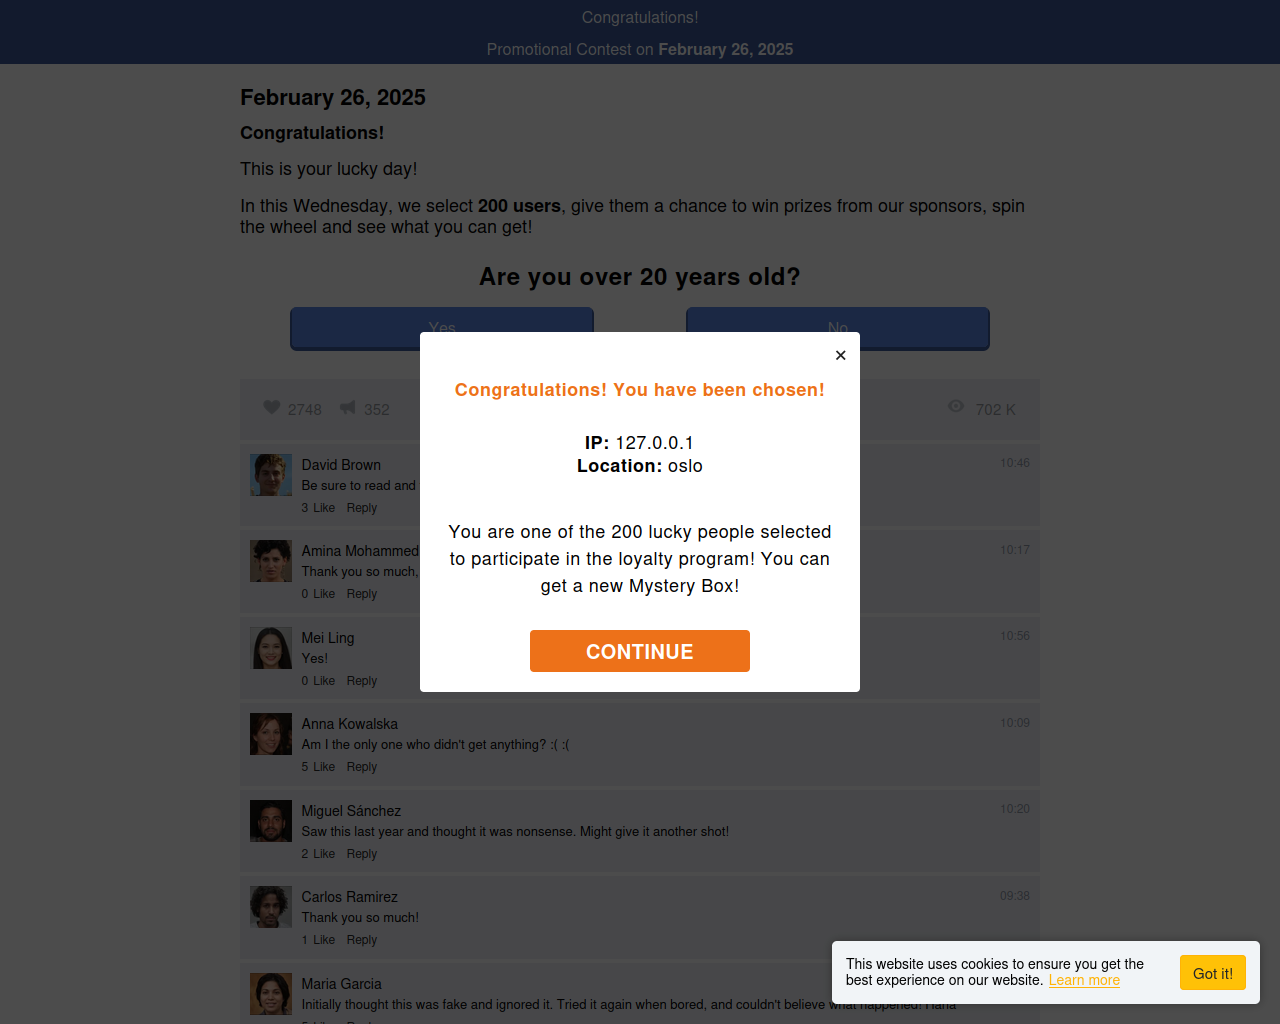This screenshot has height=1024, width=1280.
Task: Click Amina Mohammed's avatar
Action: pyautogui.click(x=271, y=561)
